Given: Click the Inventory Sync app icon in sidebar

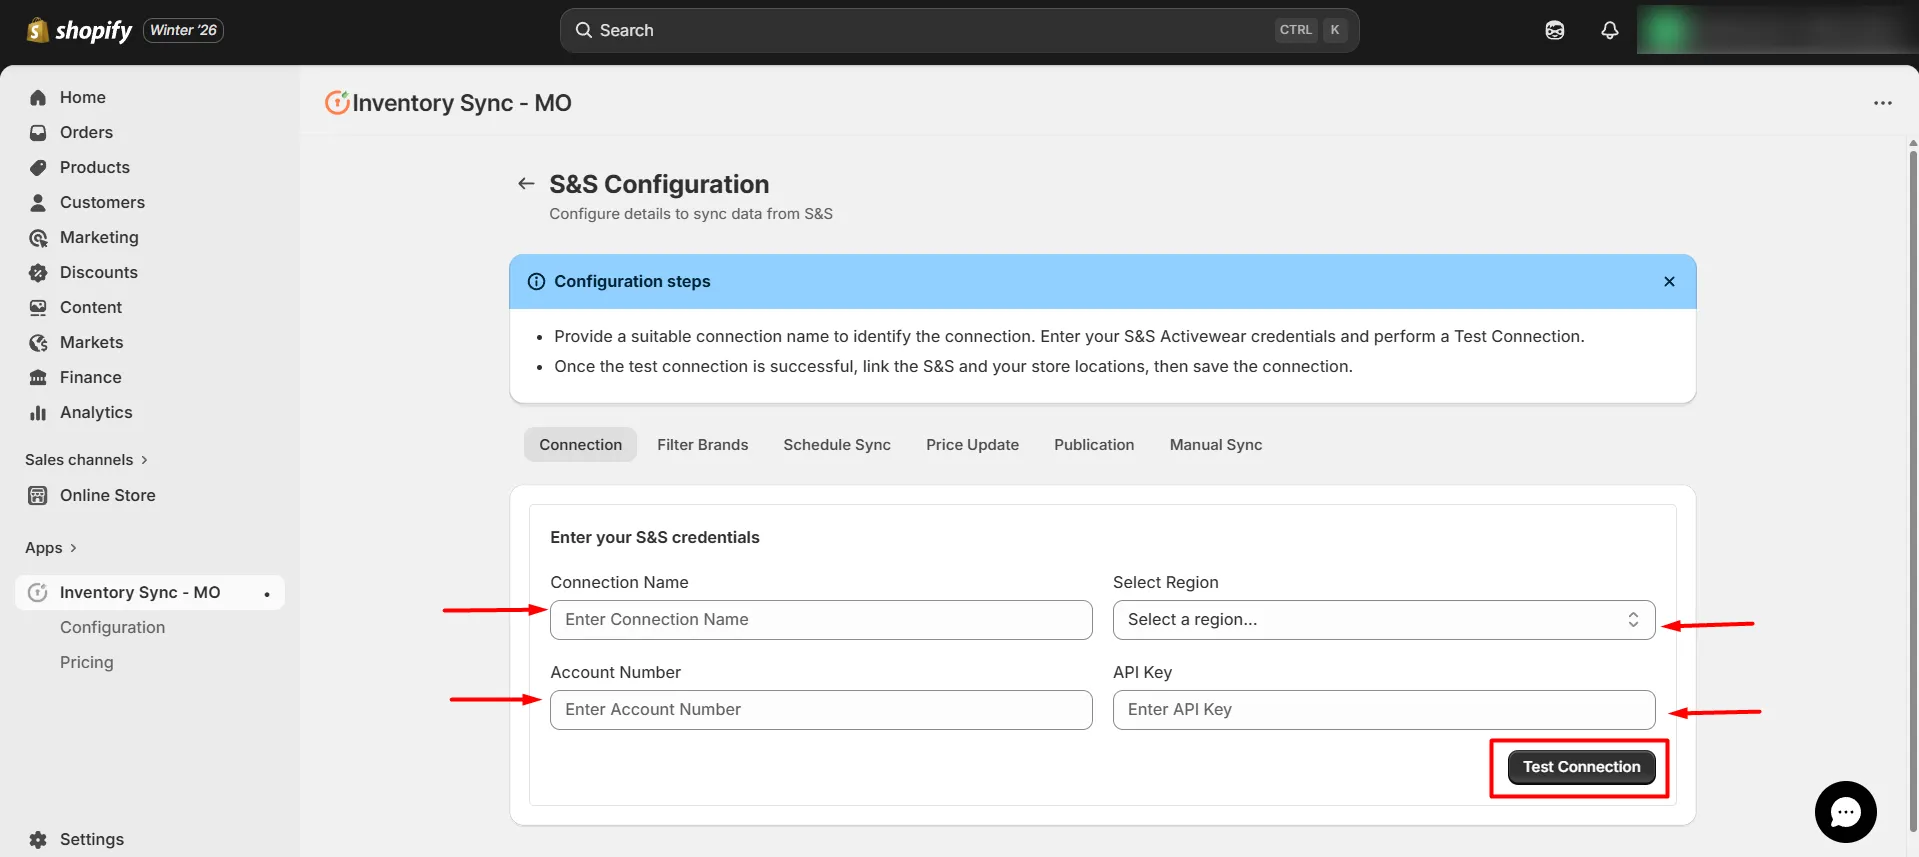Looking at the screenshot, I should point(38,592).
